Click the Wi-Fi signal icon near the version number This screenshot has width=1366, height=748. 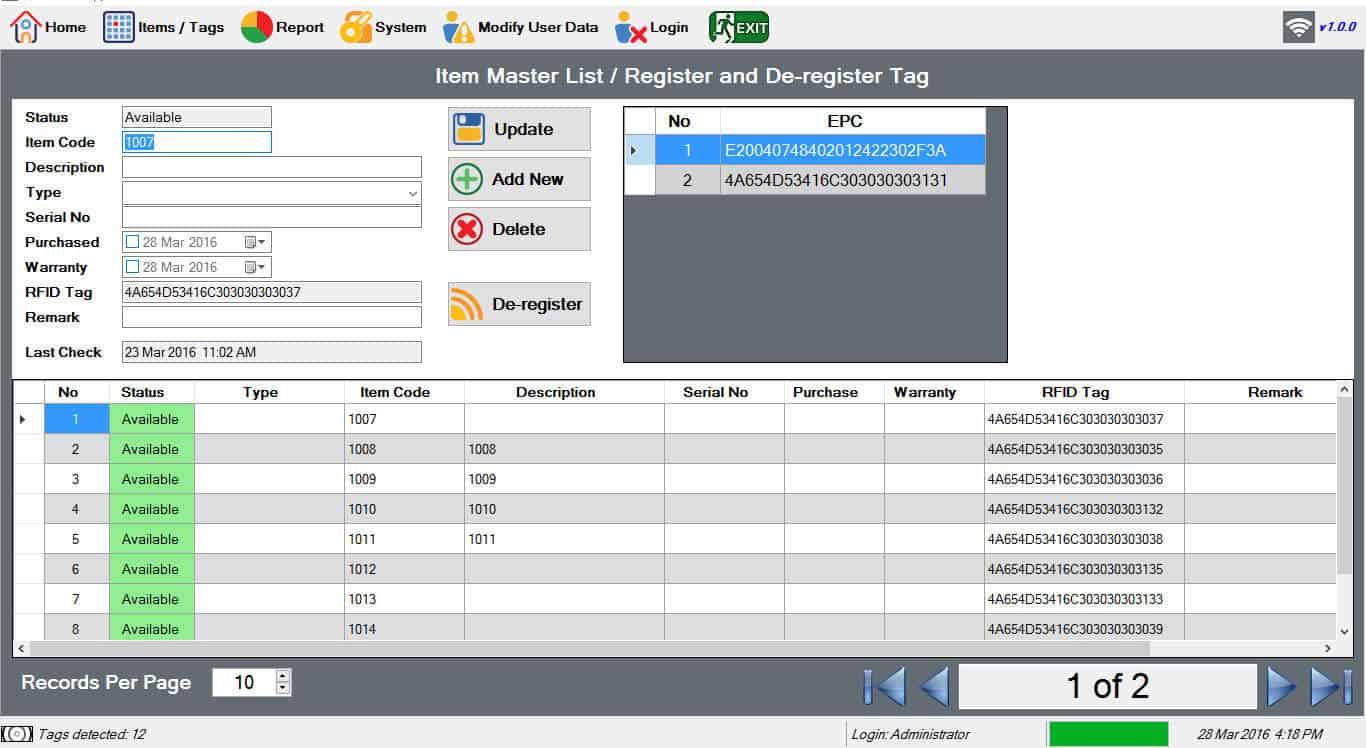(x=1298, y=27)
